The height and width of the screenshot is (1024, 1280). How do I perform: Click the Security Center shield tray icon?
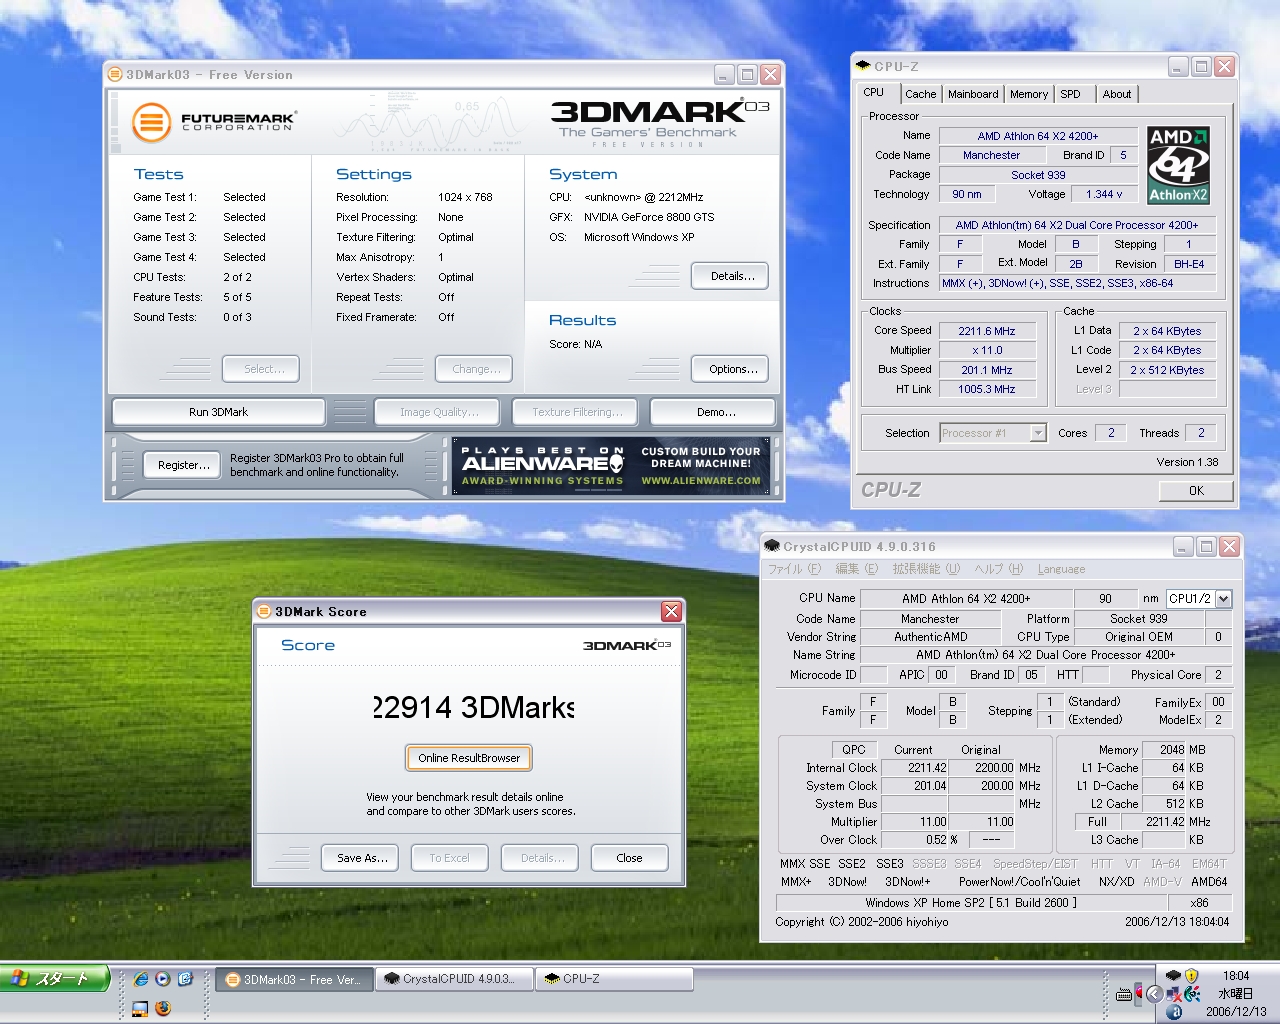coord(1190,975)
